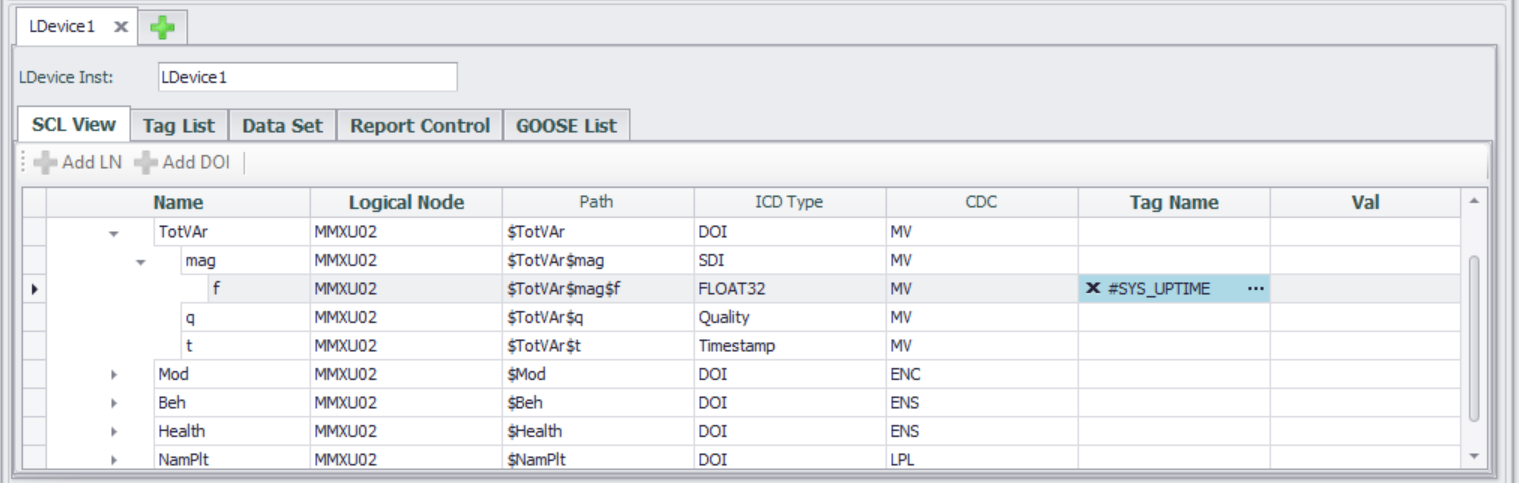Switch to the Tag List tab
The height and width of the screenshot is (483, 1519).
179,126
